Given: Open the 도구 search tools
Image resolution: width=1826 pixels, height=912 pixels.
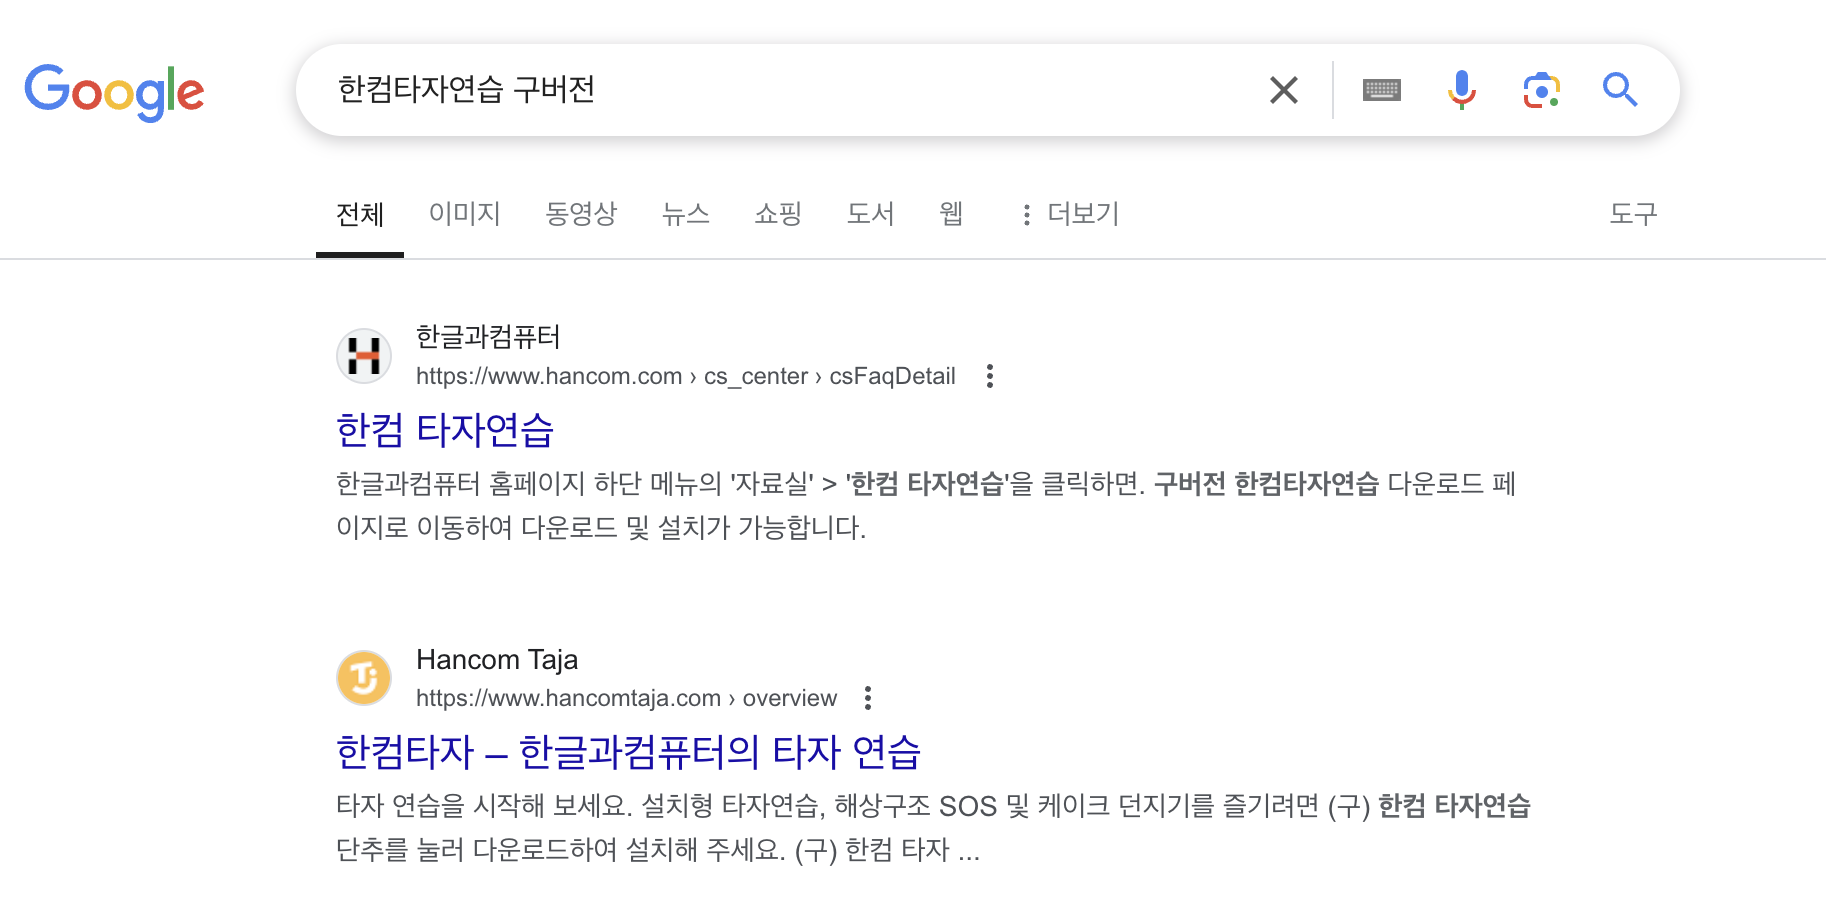Looking at the screenshot, I should pyautogui.click(x=1634, y=214).
